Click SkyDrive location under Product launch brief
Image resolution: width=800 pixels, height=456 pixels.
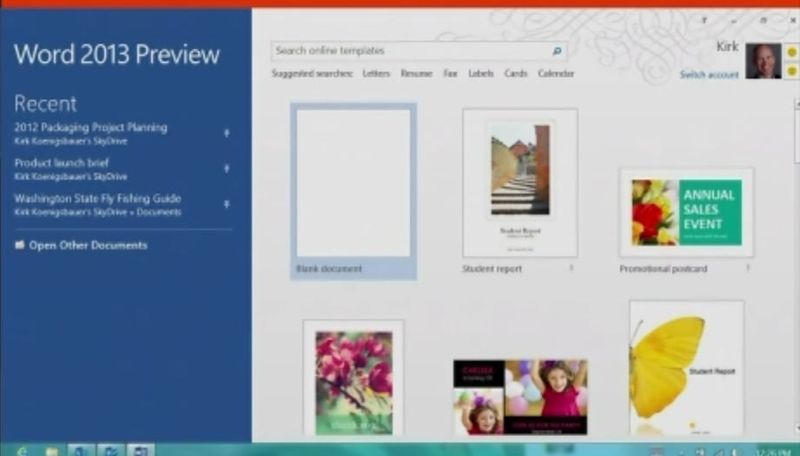coord(70,176)
